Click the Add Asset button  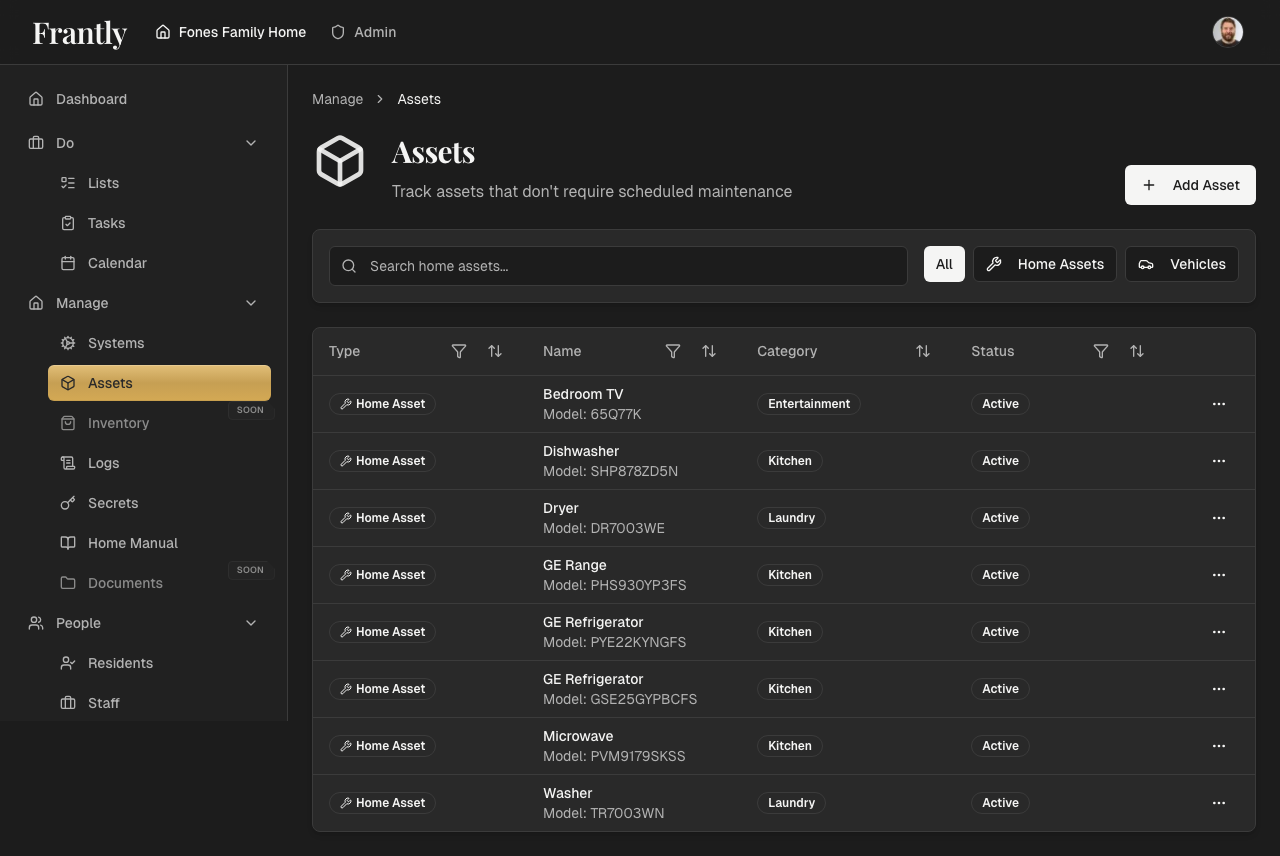[x=1190, y=185]
